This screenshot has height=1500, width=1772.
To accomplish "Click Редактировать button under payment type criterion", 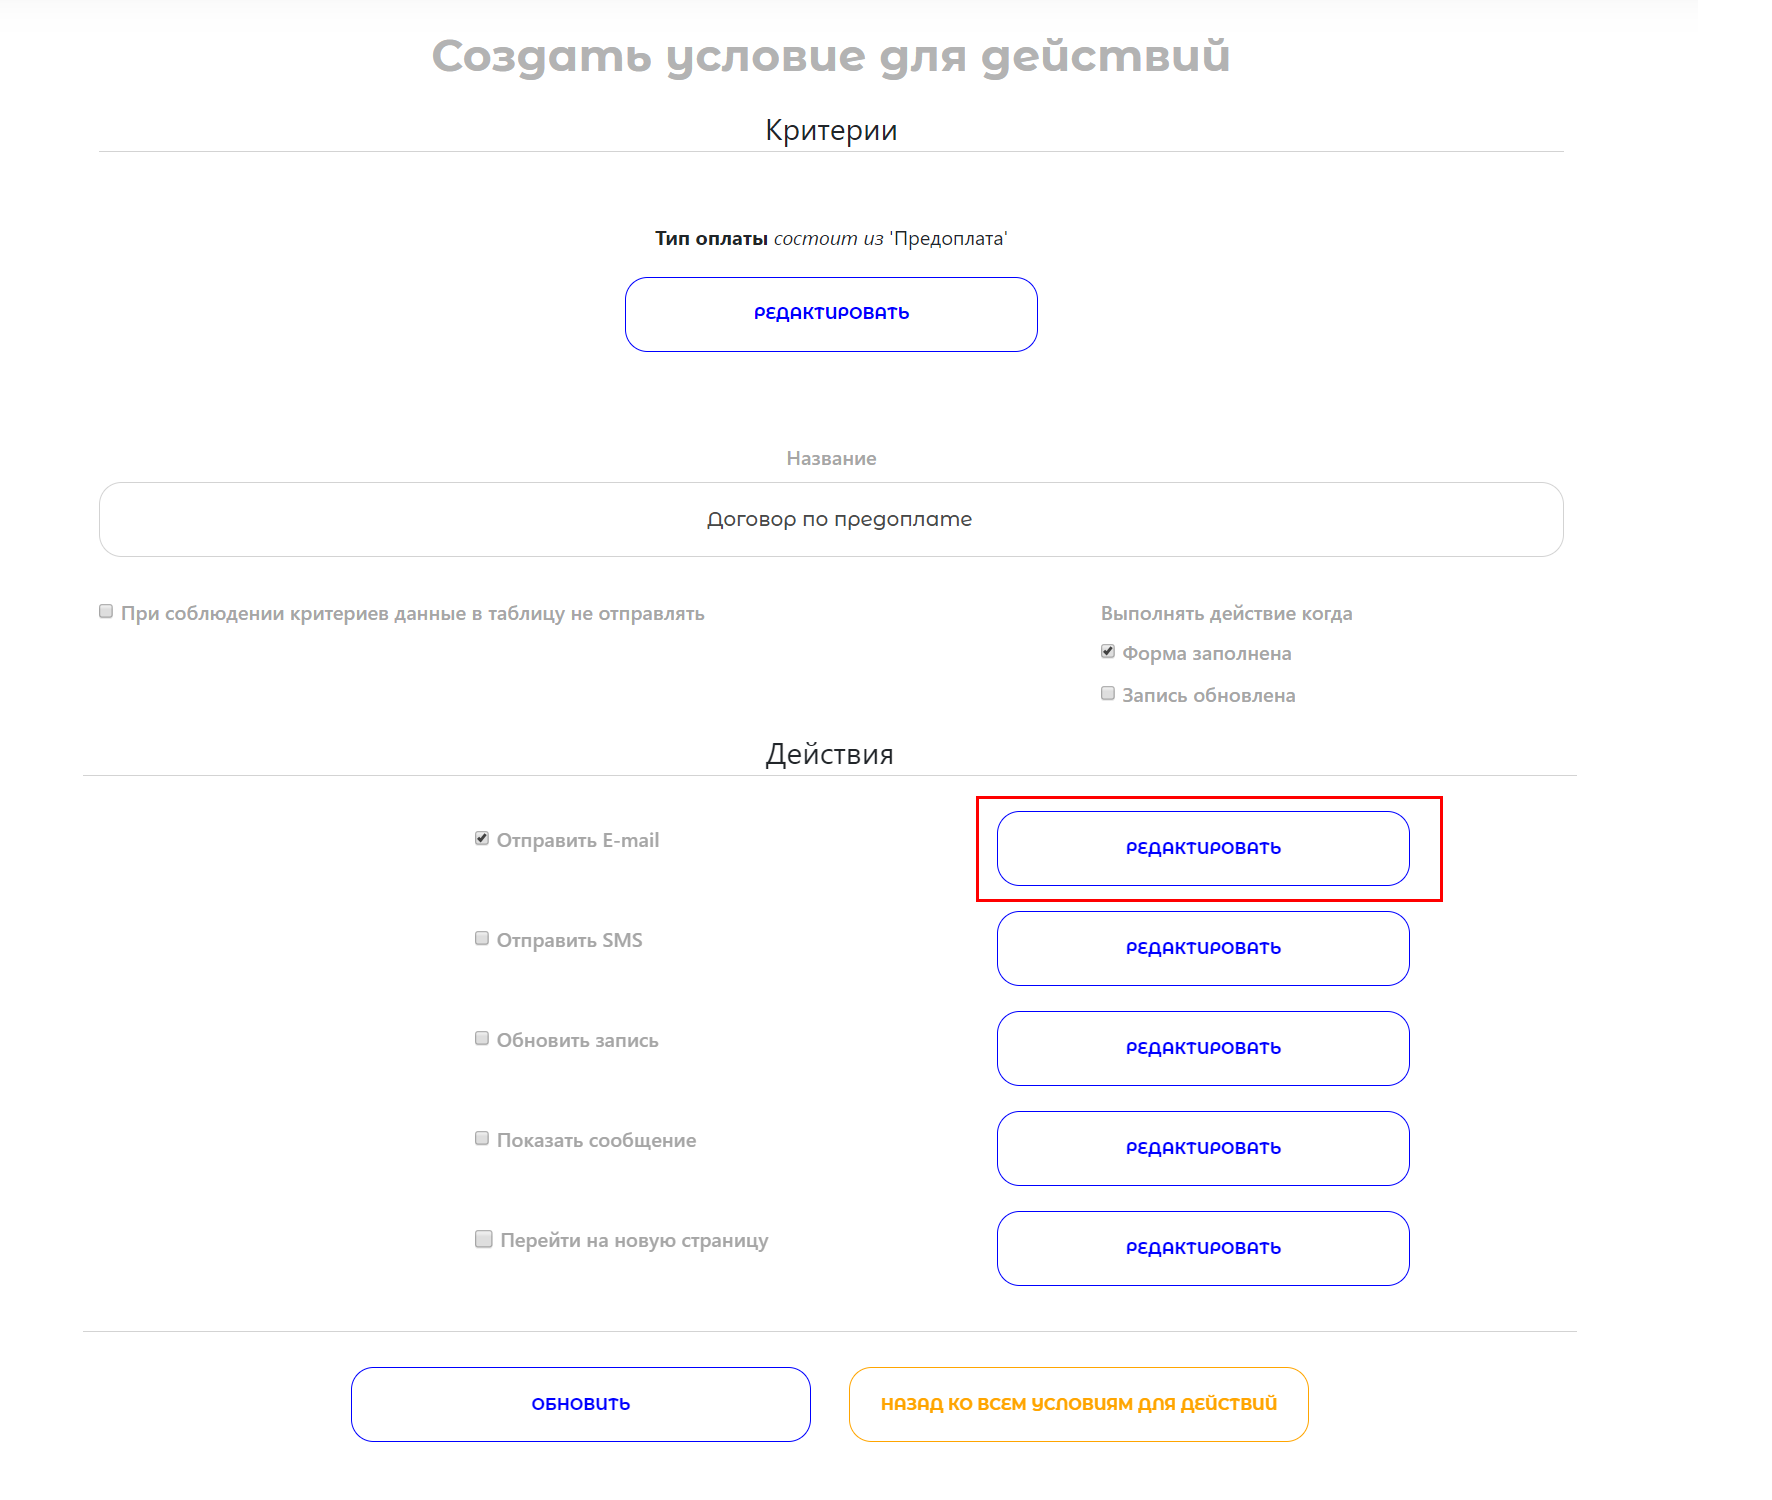I will pyautogui.click(x=831, y=314).
